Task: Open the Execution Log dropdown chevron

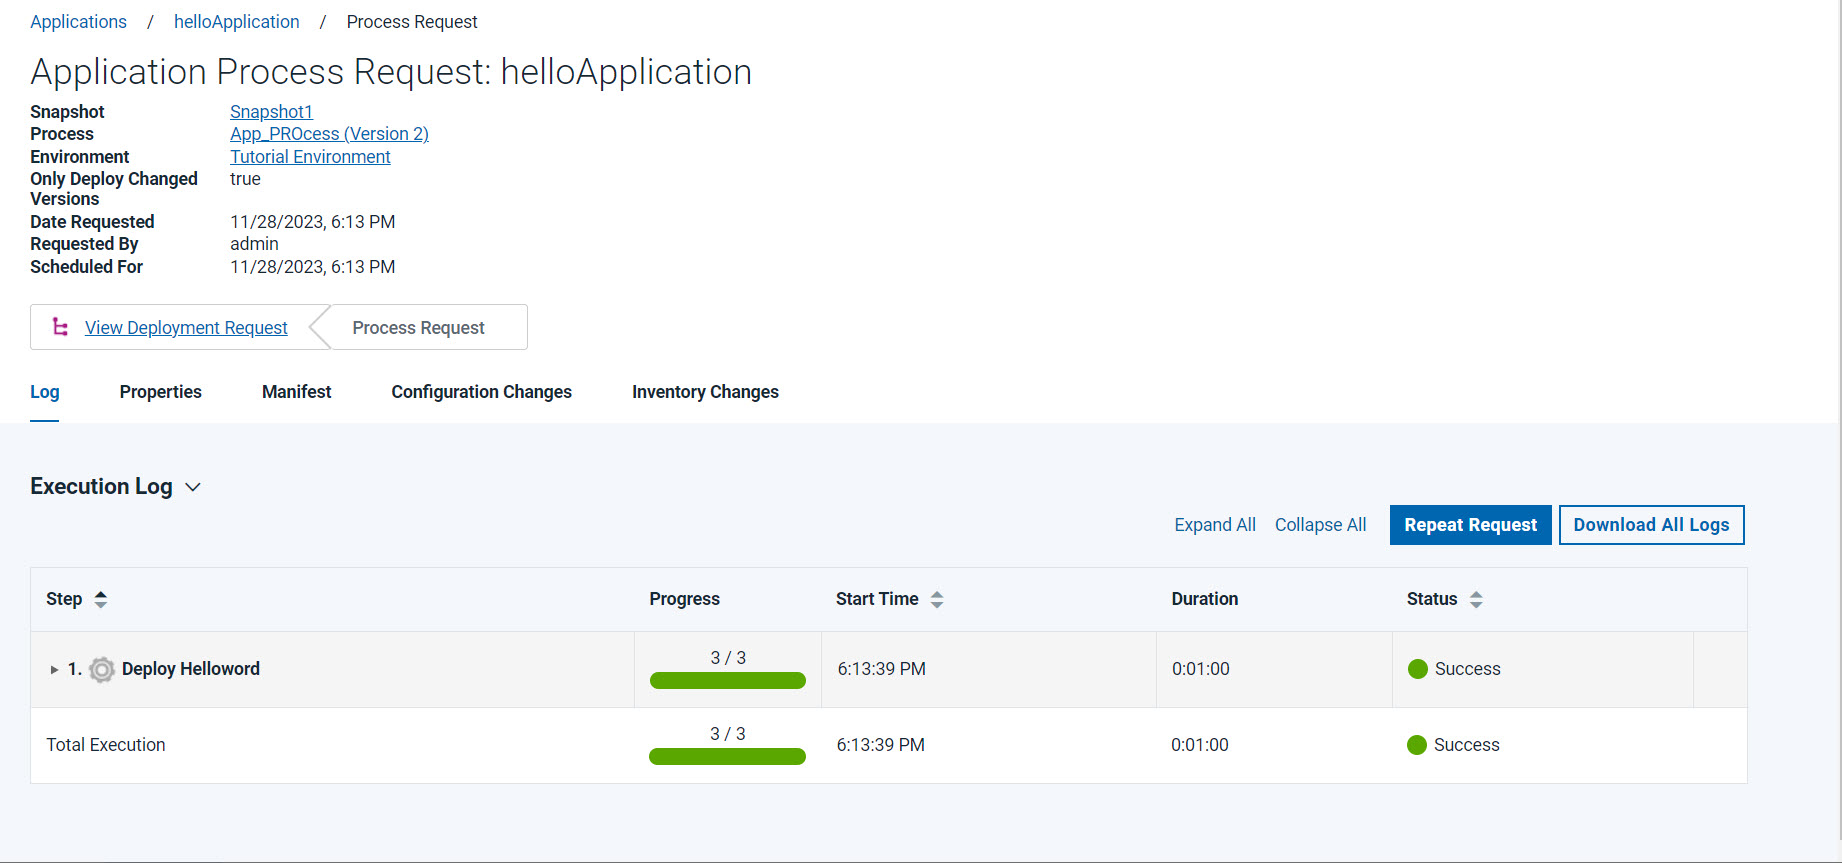Action: pos(193,487)
